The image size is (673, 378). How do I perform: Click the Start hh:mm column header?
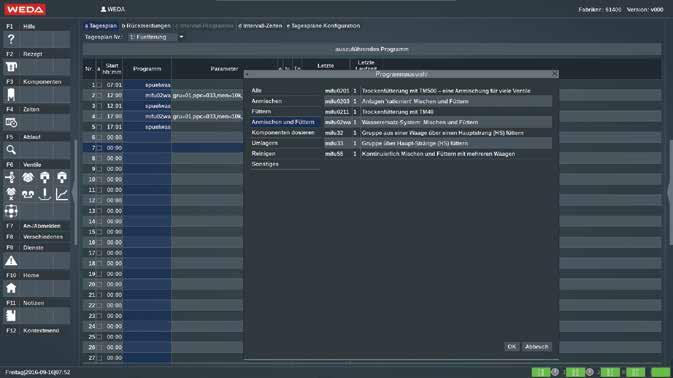pos(112,69)
